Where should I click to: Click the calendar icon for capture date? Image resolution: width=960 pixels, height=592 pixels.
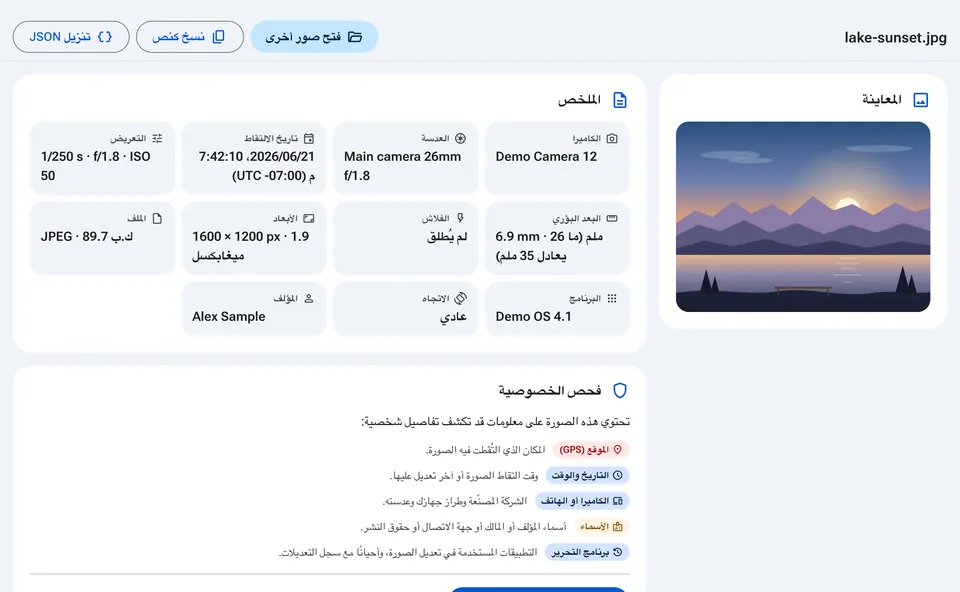pyautogui.click(x=309, y=138)
